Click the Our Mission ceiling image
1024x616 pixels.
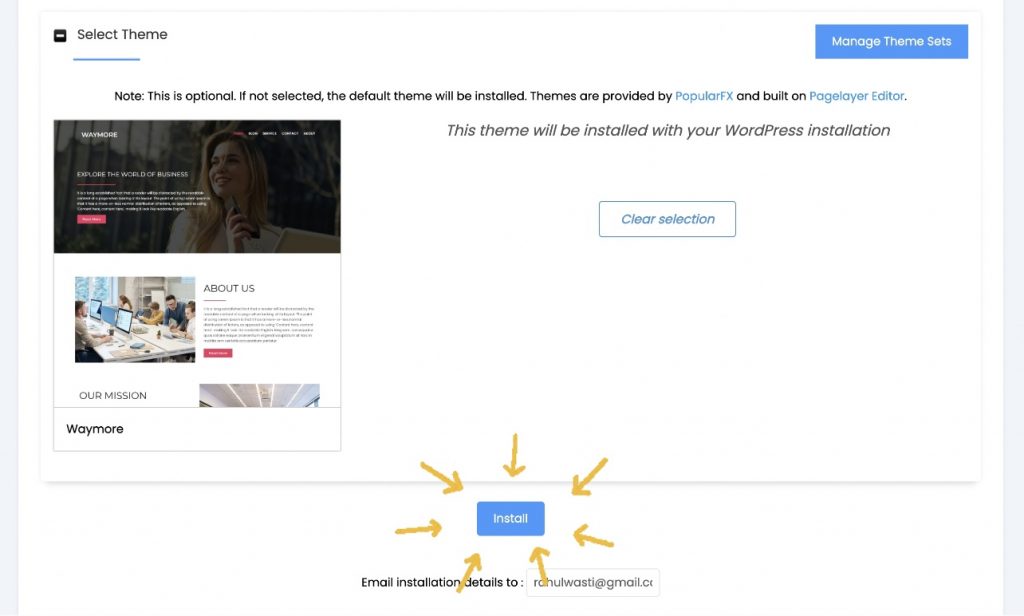click(x=259, y=395)
